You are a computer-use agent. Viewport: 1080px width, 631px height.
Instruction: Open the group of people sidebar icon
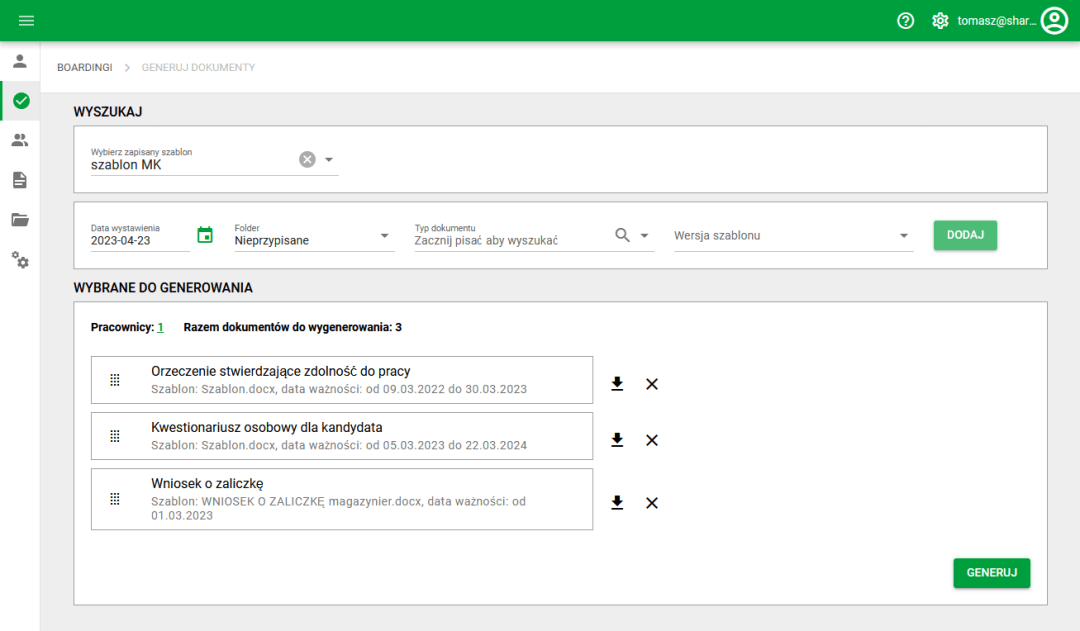click(x=20, y=141)
